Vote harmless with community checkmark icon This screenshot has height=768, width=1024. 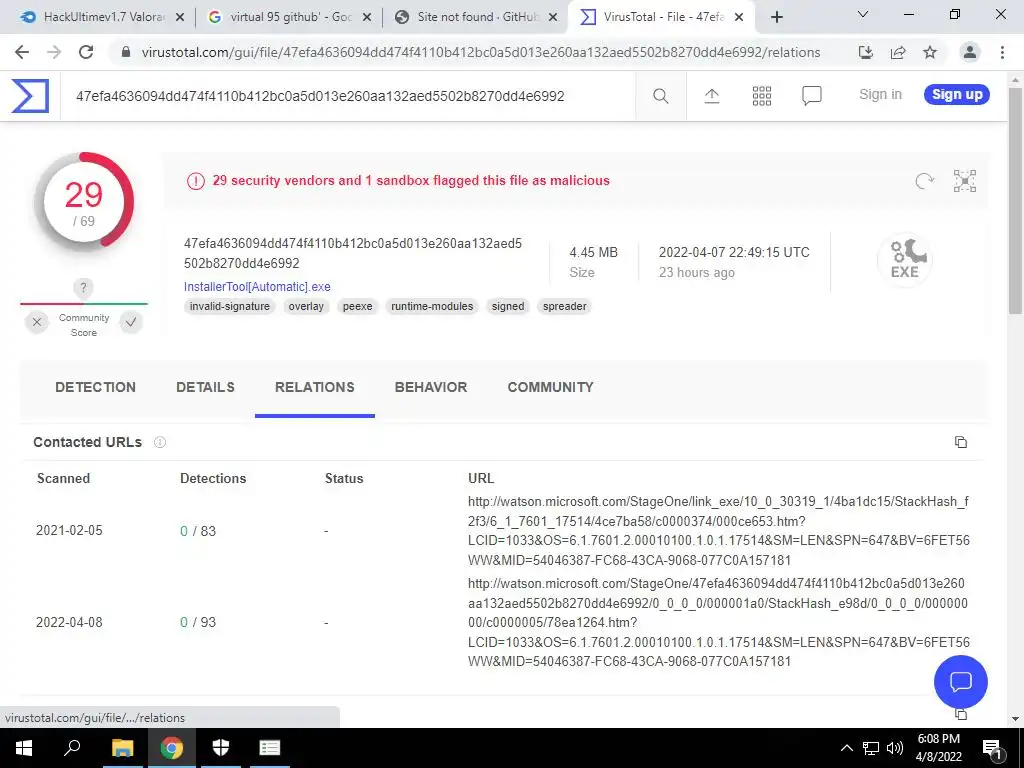[131, 322]
